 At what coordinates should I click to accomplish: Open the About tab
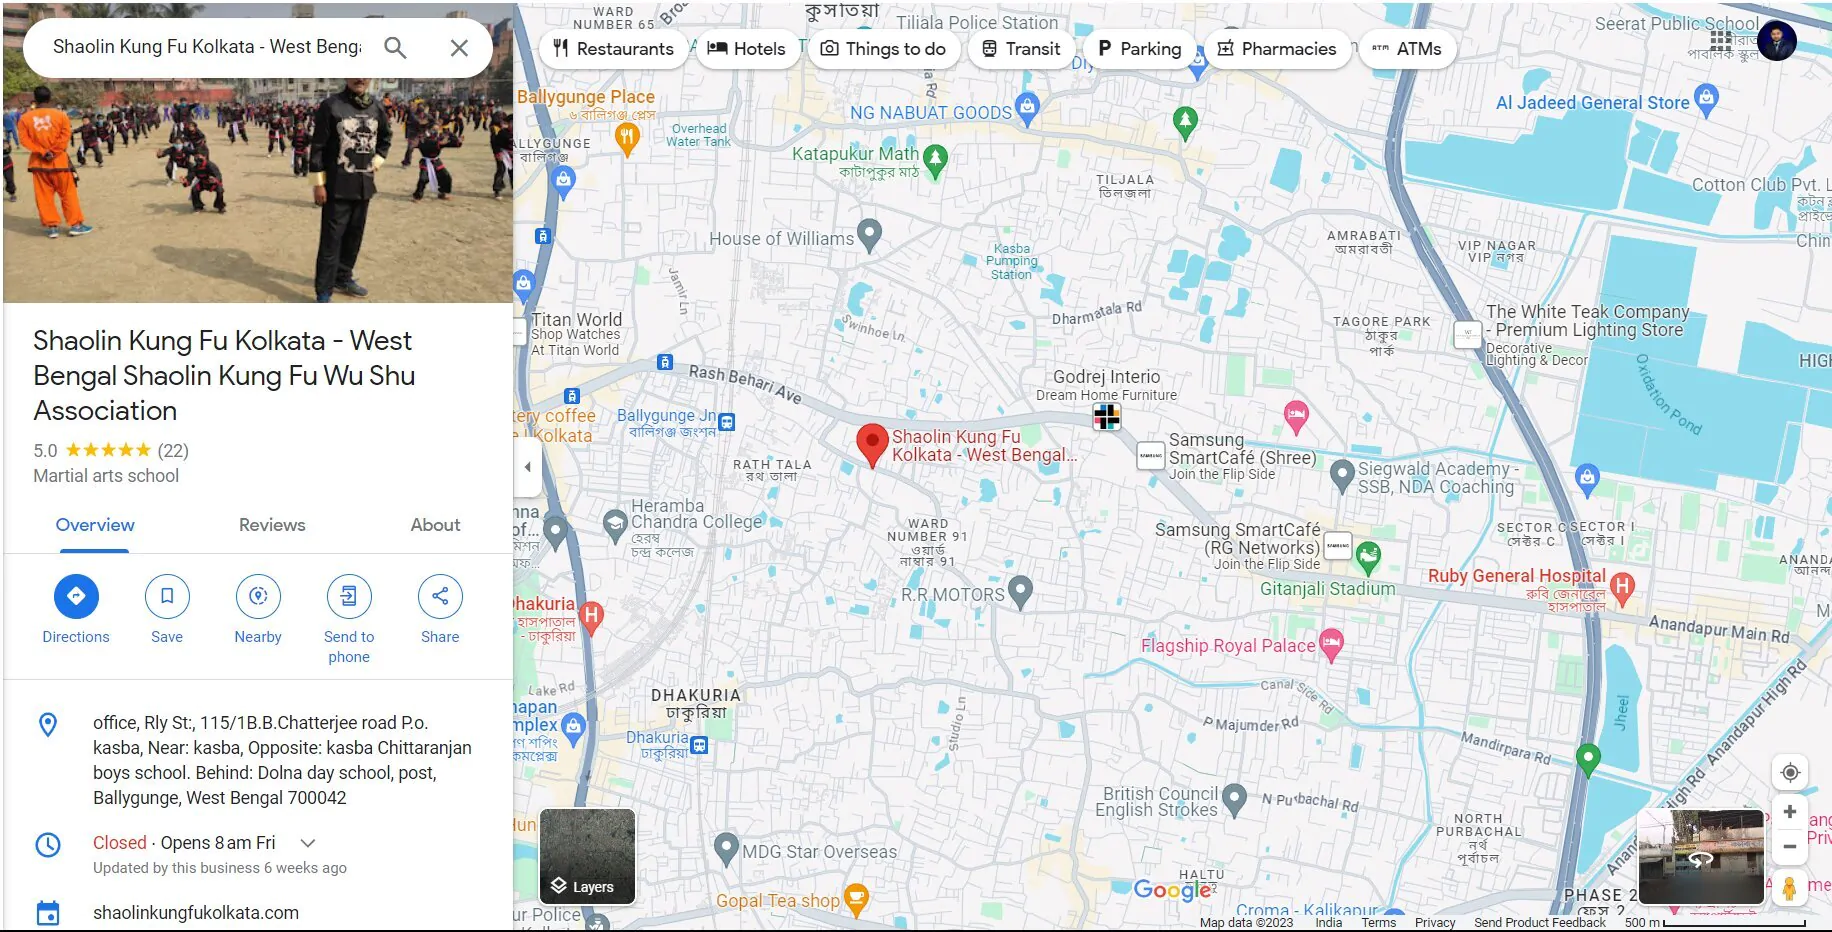click(x=435, y=525)
